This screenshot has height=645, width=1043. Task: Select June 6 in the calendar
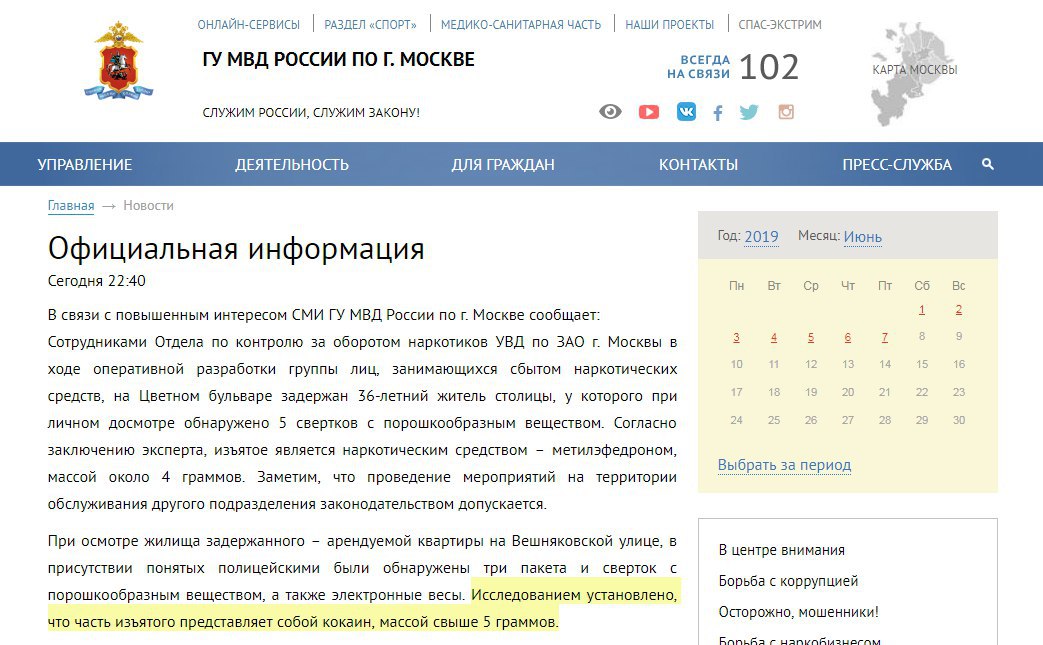[847, 337]
